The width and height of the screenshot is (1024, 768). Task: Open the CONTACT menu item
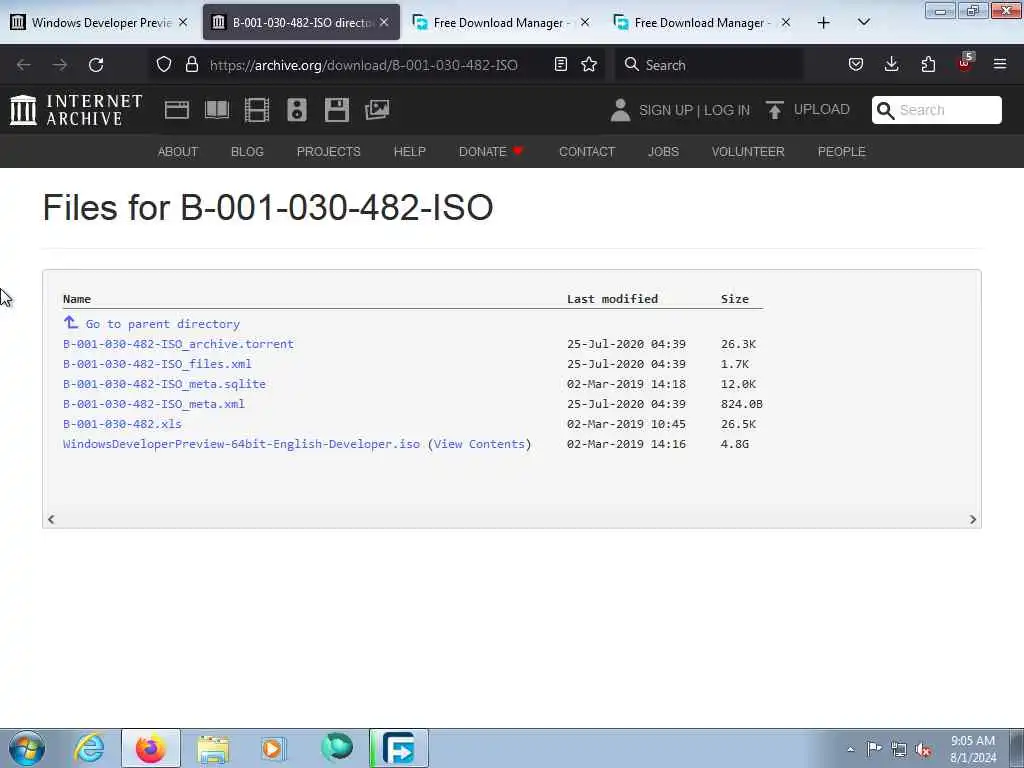tap(587, 152)
